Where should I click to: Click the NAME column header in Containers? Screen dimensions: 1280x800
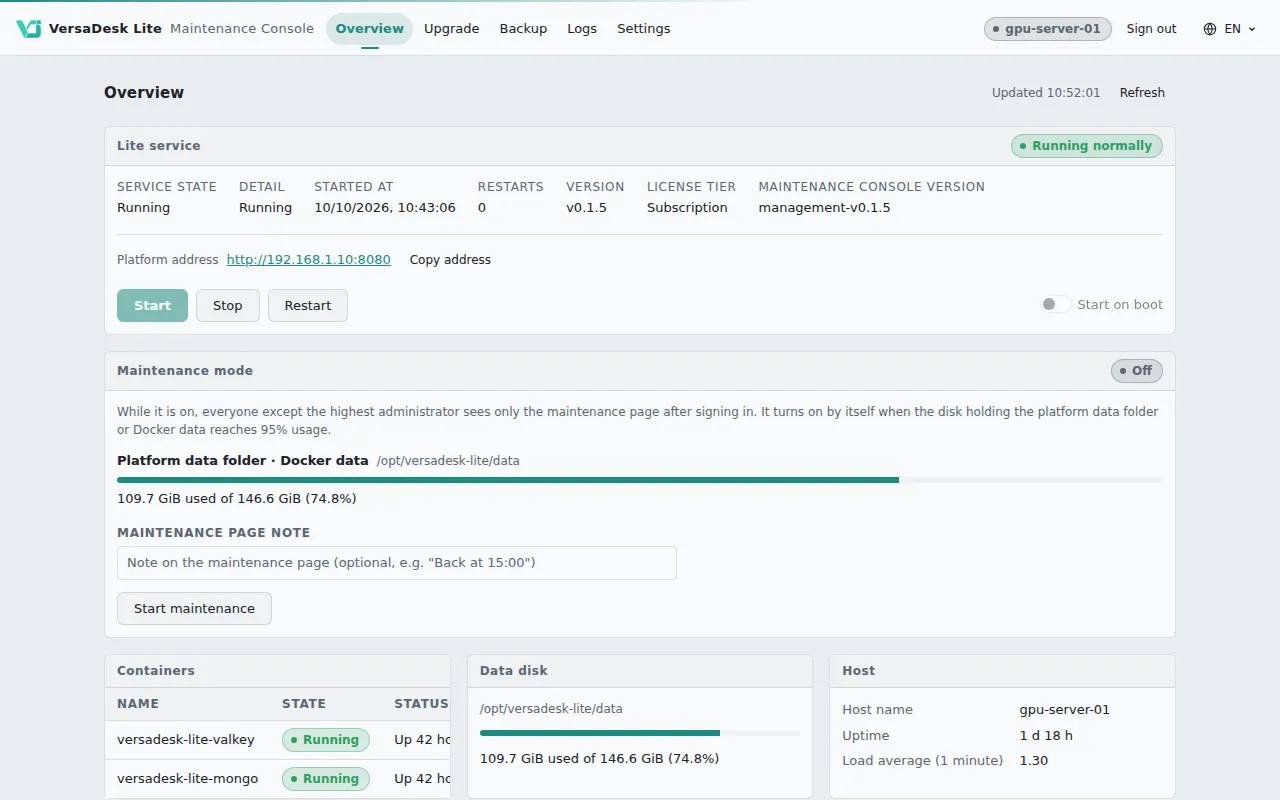[x=138, y=704]
